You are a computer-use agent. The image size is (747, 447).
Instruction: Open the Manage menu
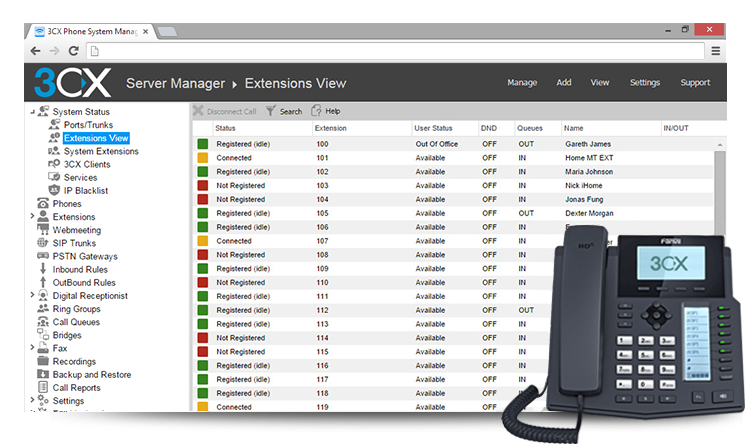[522, 82]
